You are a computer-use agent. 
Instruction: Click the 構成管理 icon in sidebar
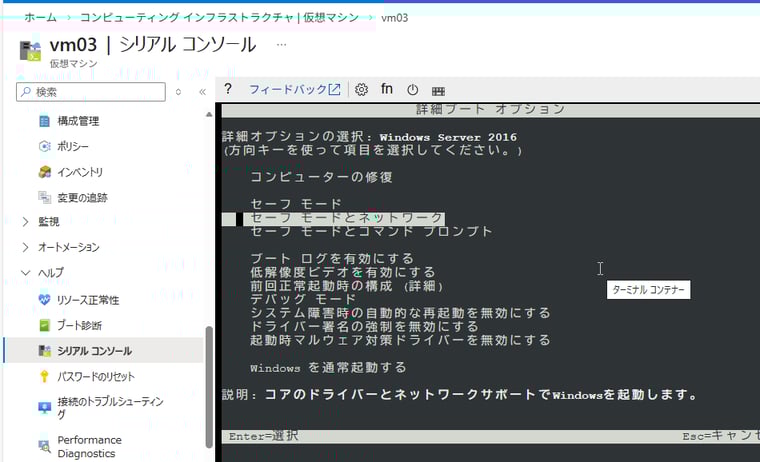pyautogui.click(x=44, y=121)
